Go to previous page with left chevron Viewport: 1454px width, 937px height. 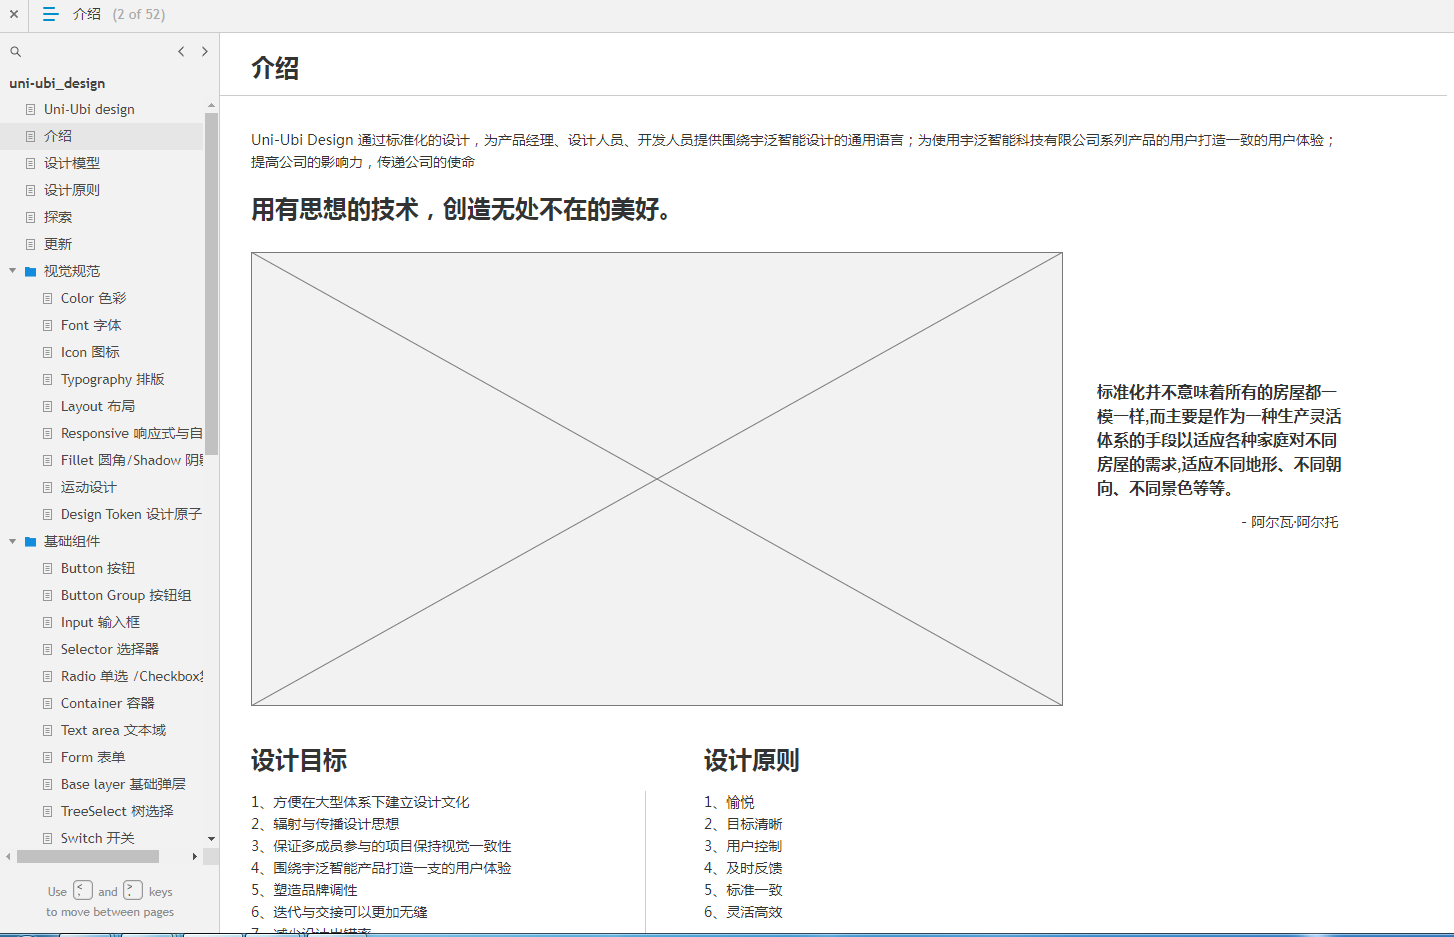pyautogui.click(x=181, y=51)
